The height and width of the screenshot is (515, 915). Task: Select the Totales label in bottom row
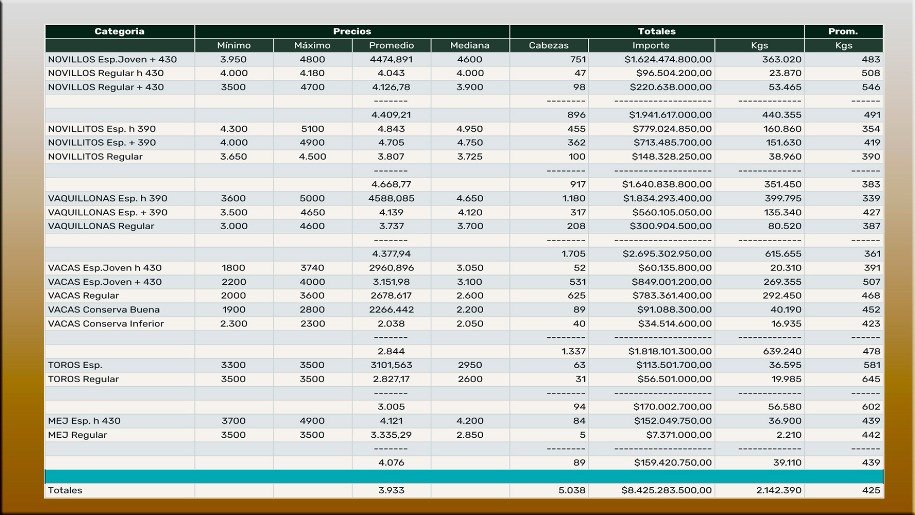point(65,490)
